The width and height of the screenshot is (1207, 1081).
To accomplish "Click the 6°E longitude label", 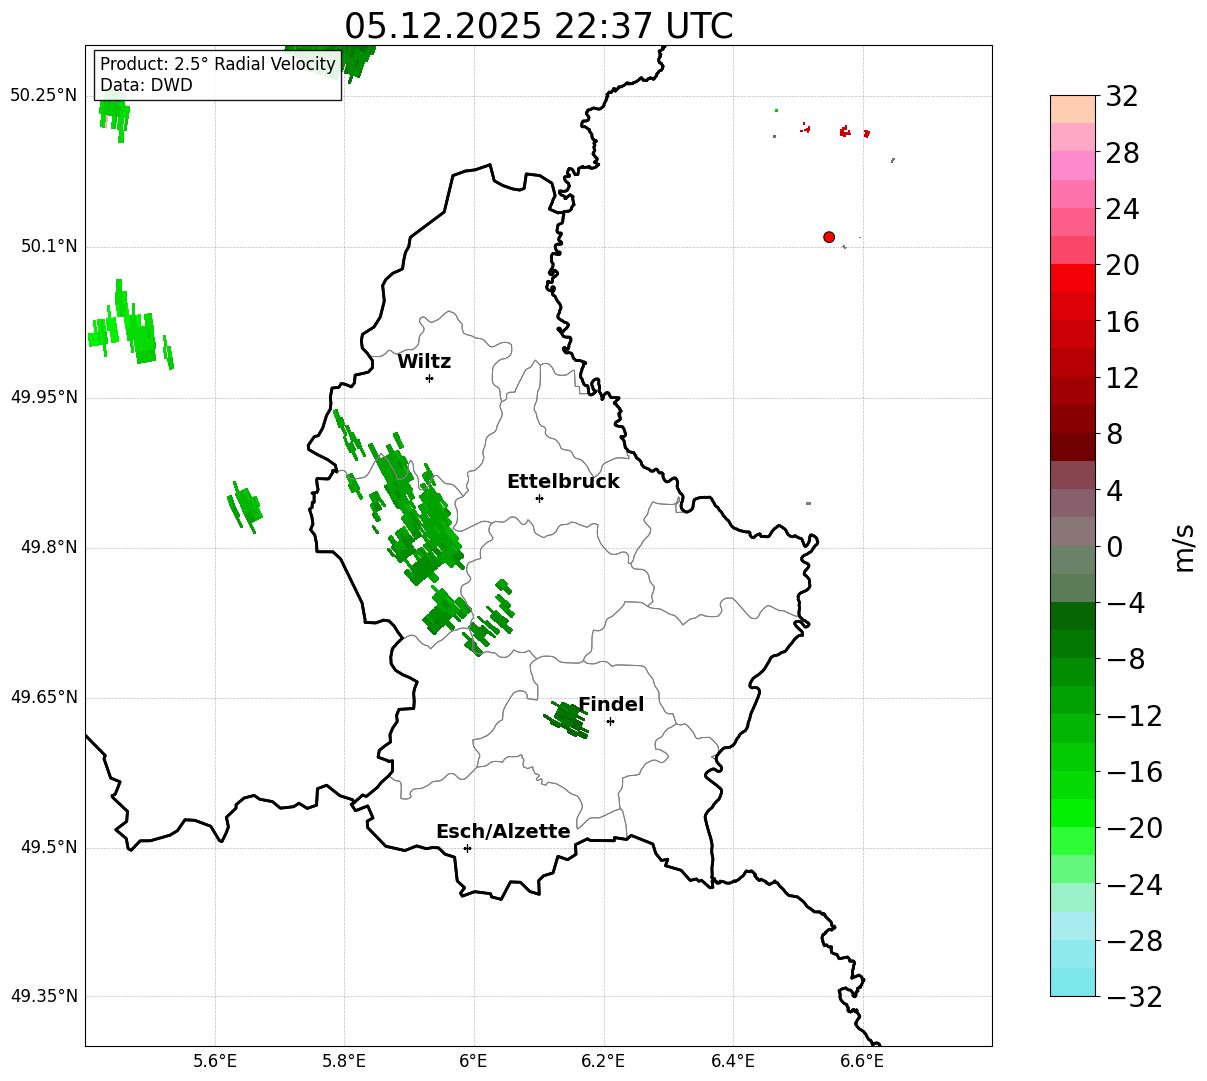I will coord(474,1062).
